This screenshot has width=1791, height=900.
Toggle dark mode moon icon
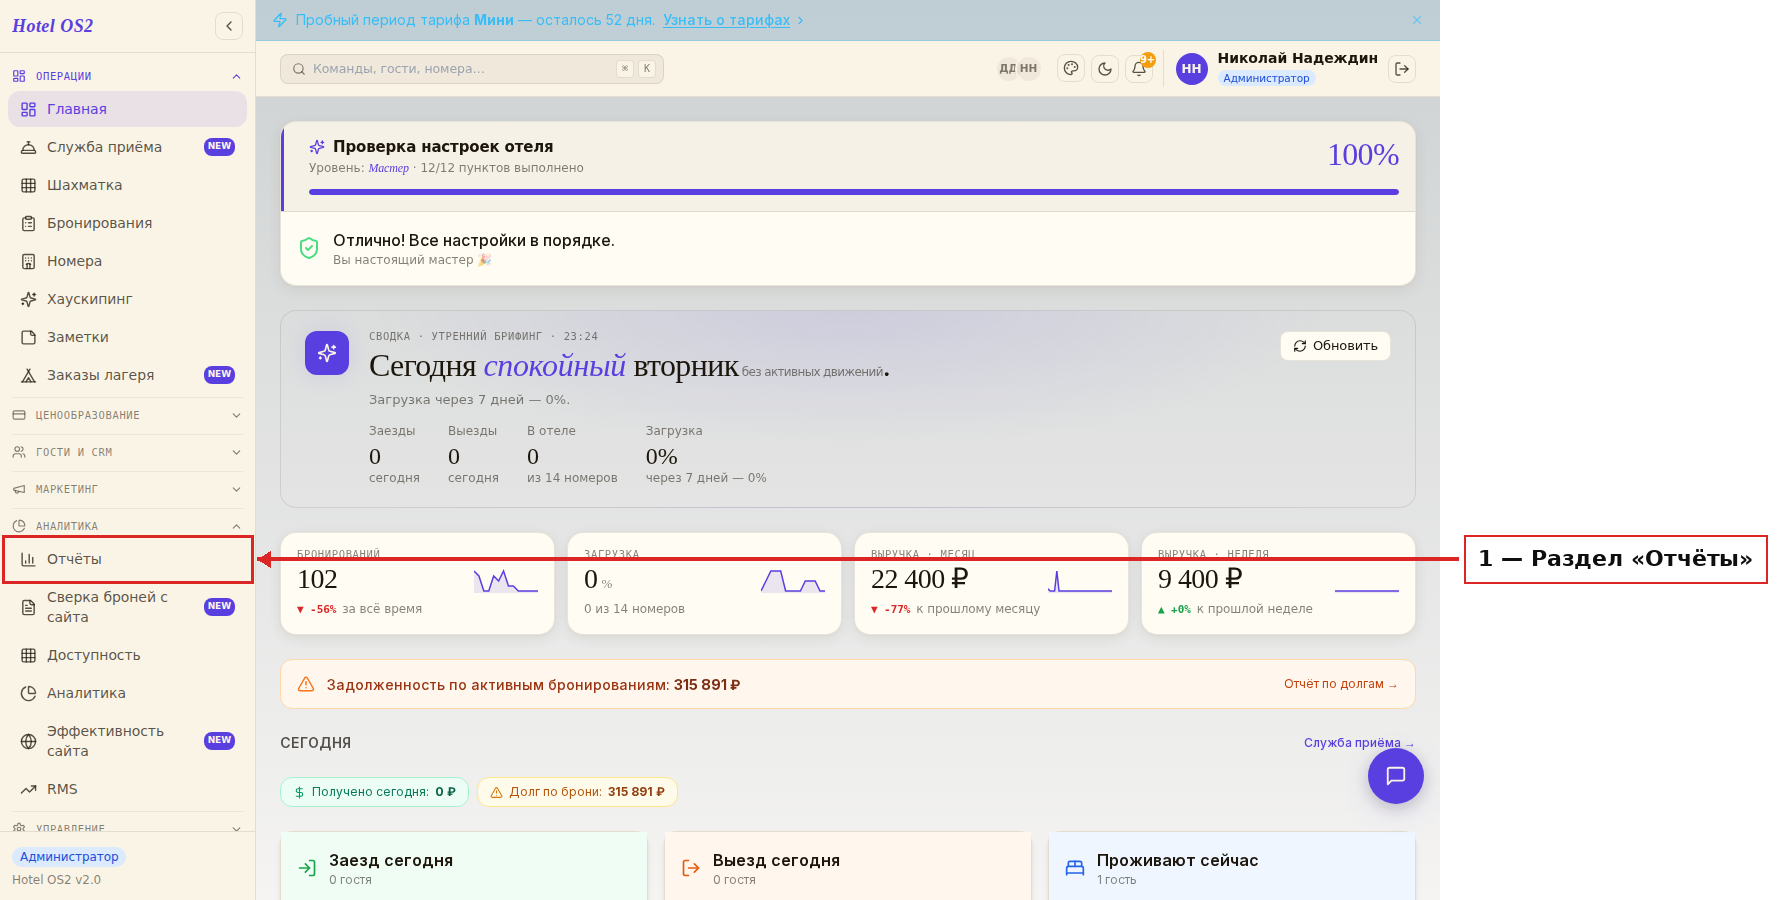pos(1105,69)
